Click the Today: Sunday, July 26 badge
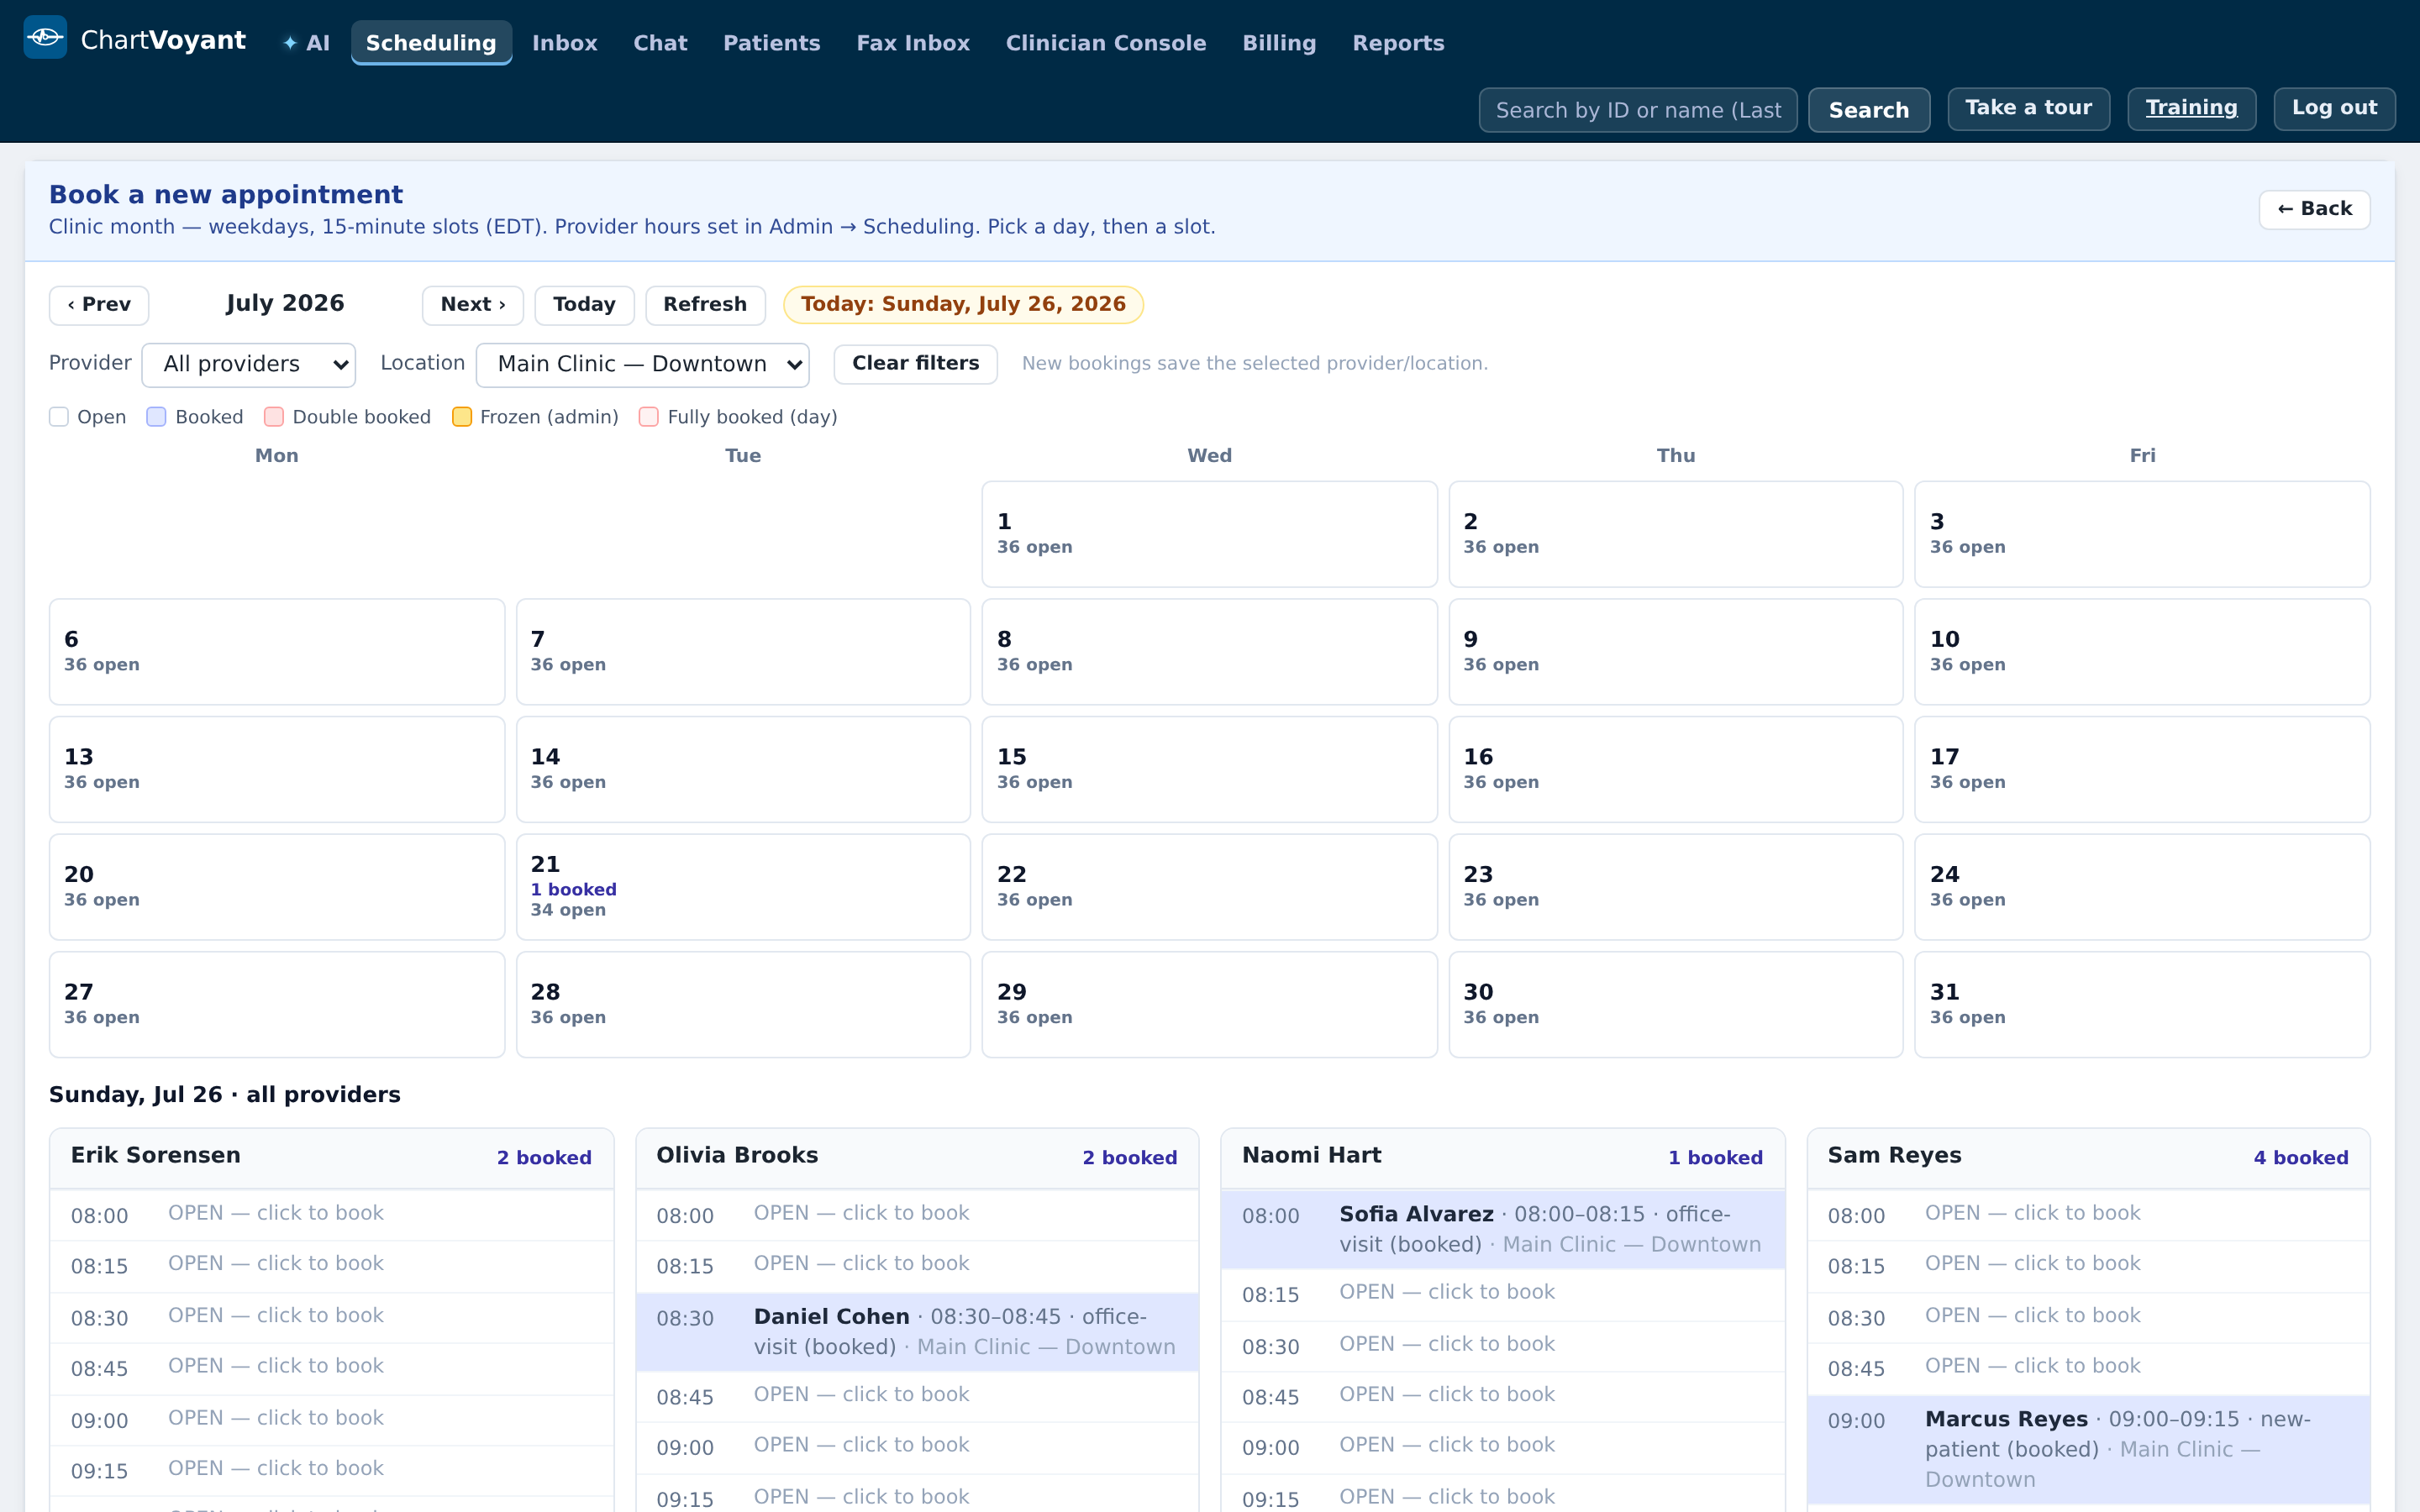This screenshot has width=2420, height=1512. point(963,305)
